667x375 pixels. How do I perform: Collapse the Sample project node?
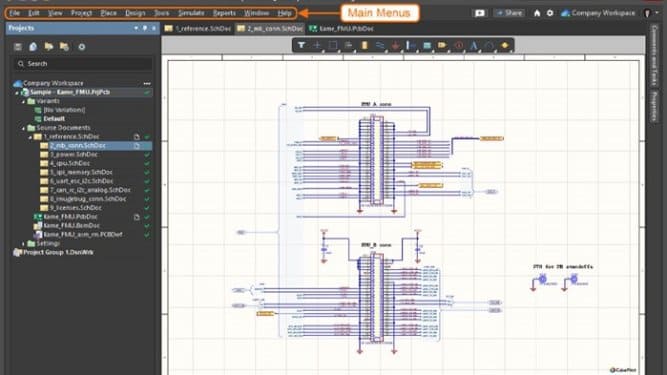(x=17, y=93)
